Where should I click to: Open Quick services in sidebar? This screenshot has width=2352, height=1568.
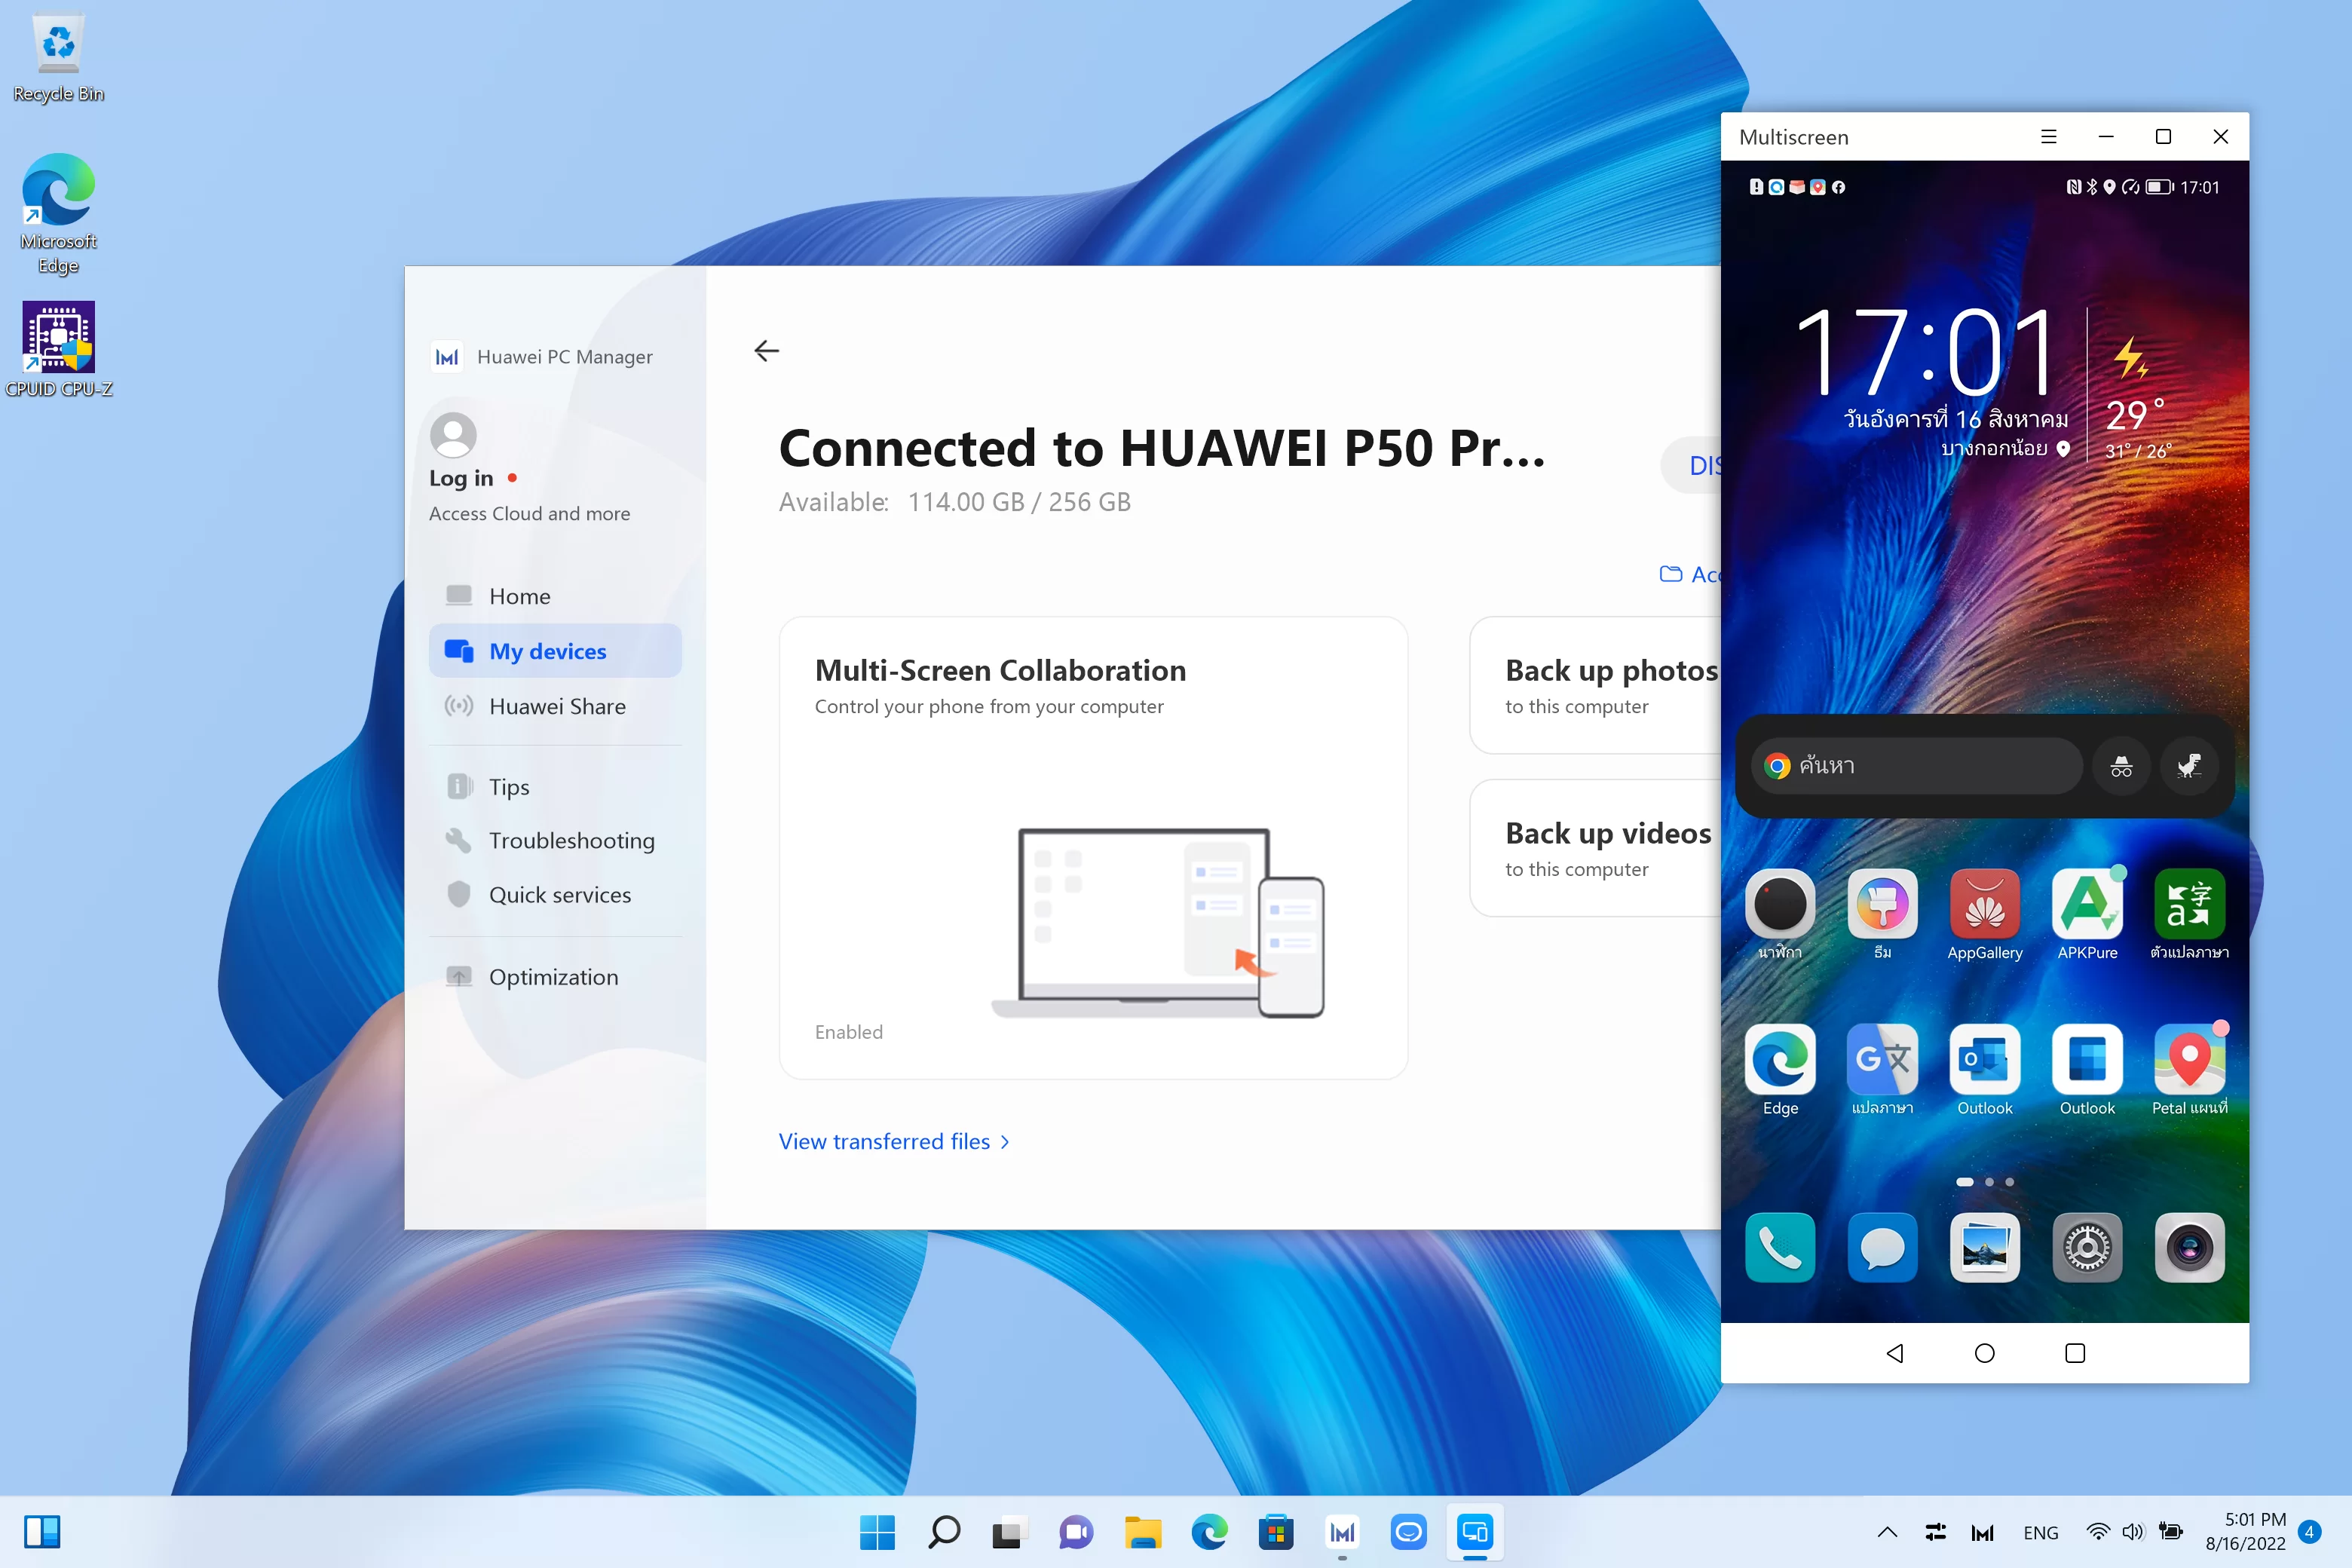pos(555,895)
